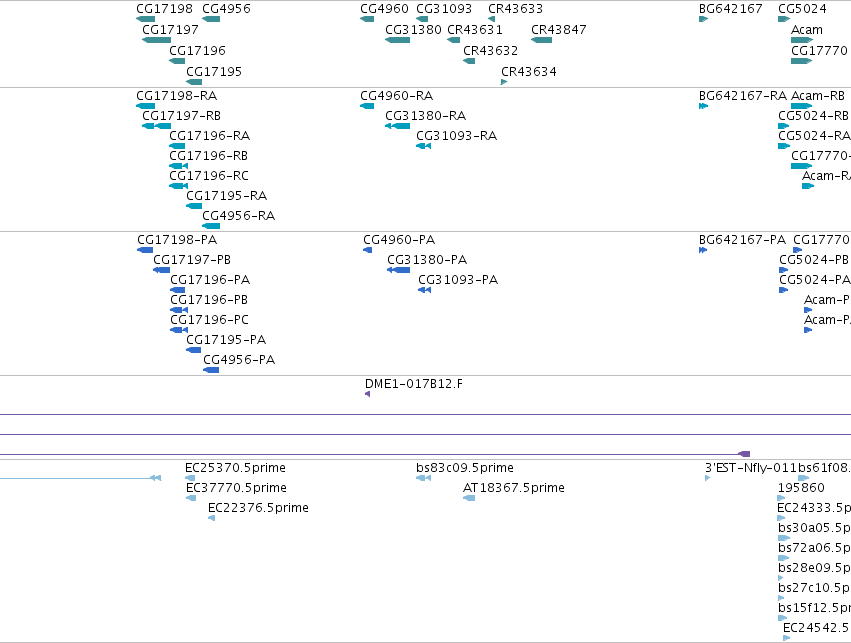The height and width of the screenshot is (643, 851).
Task: Click the CG17195 gene label
Action: 214,72
